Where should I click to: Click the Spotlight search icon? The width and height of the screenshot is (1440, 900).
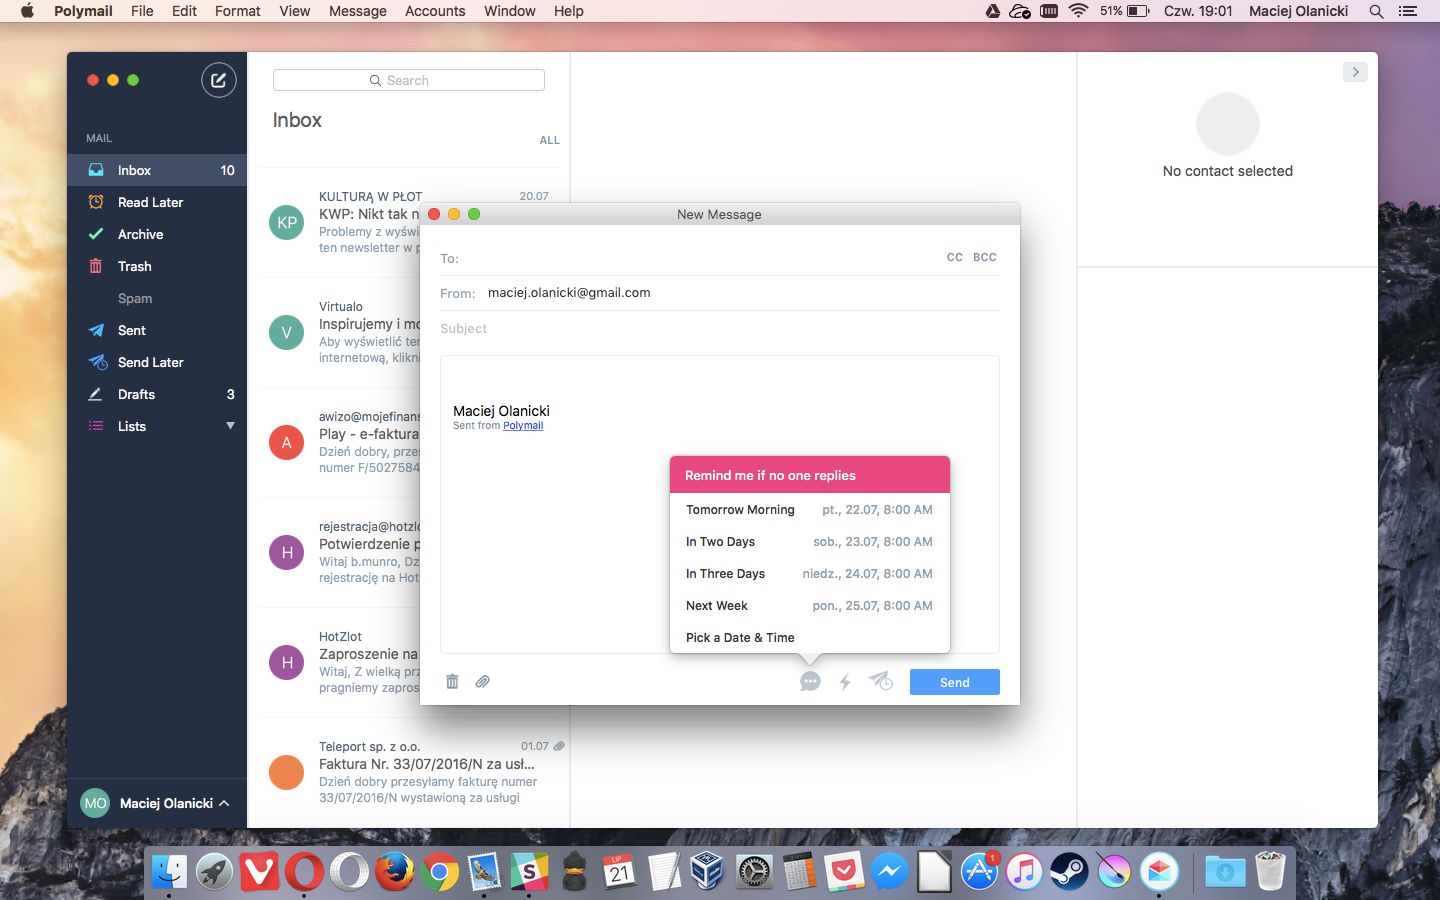tap(1376, 11)
